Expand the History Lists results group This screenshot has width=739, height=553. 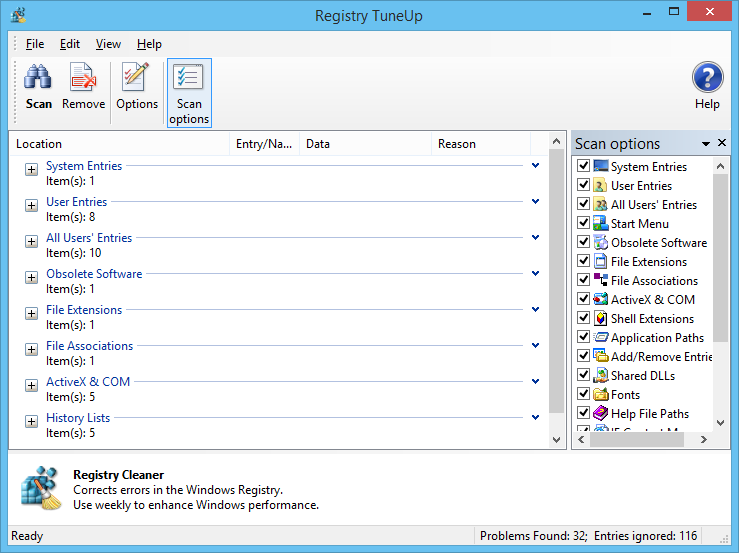point(32,421)
